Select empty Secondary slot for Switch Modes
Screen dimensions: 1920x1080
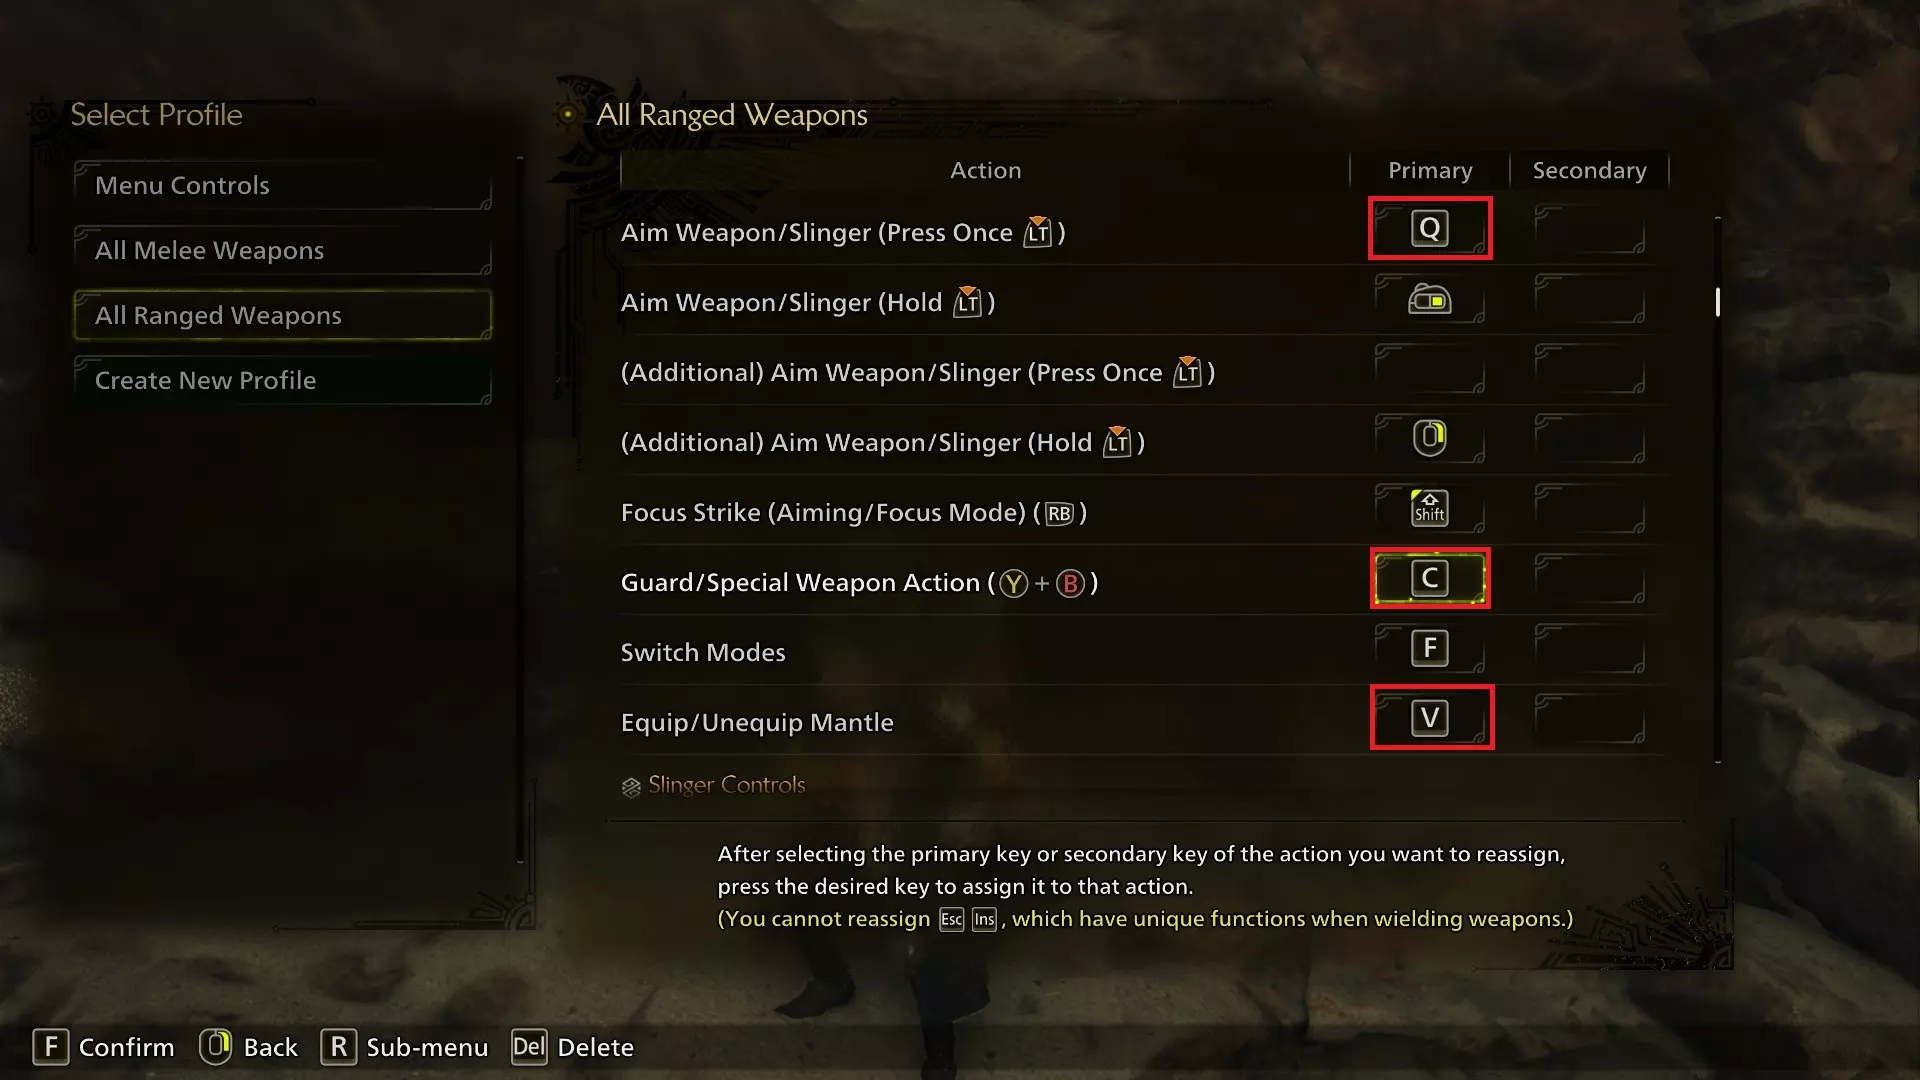pos(1590,648)
